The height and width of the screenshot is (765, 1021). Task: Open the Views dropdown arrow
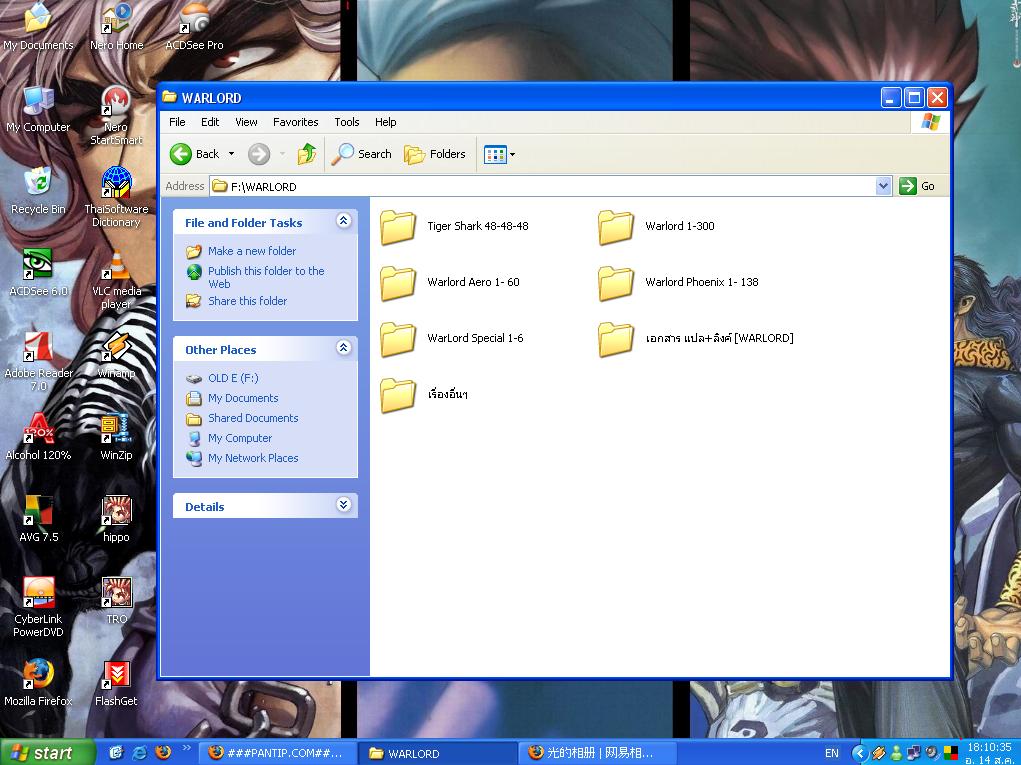512,155
